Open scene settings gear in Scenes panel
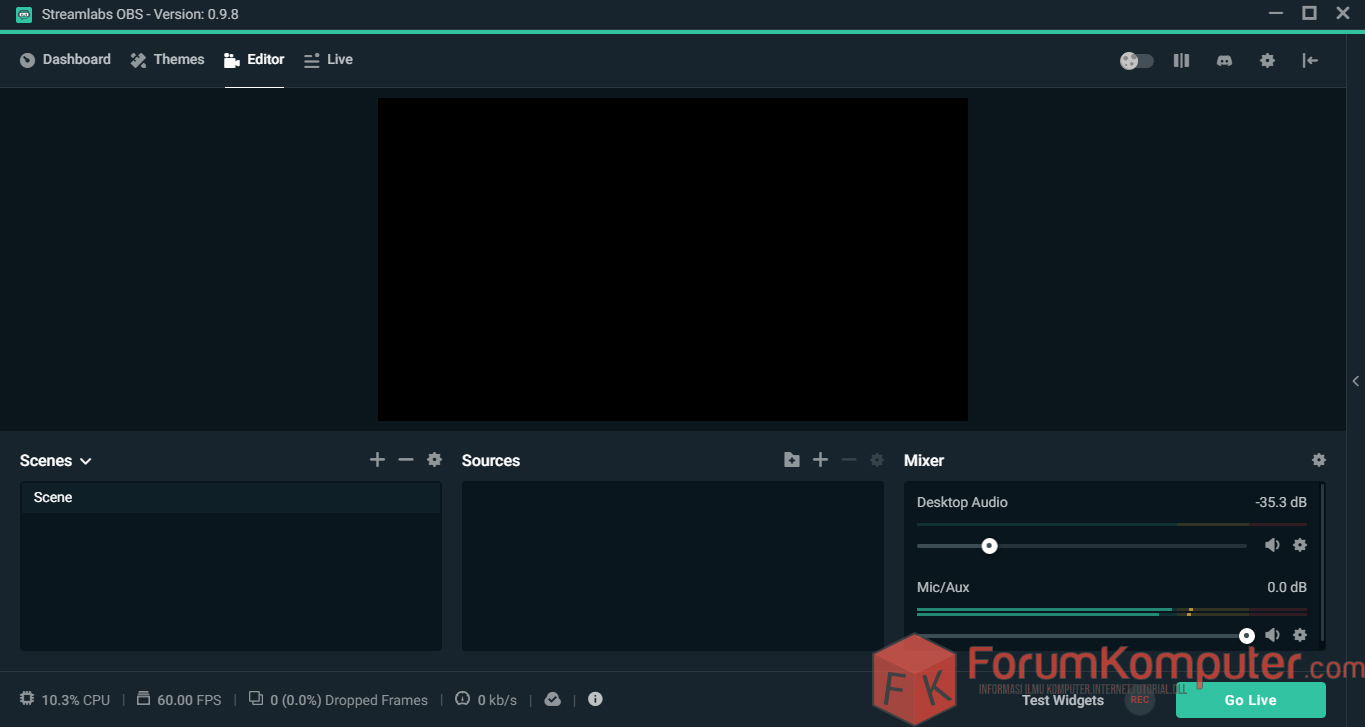The width and height of the screenshot is (1365, 727). 434,460
